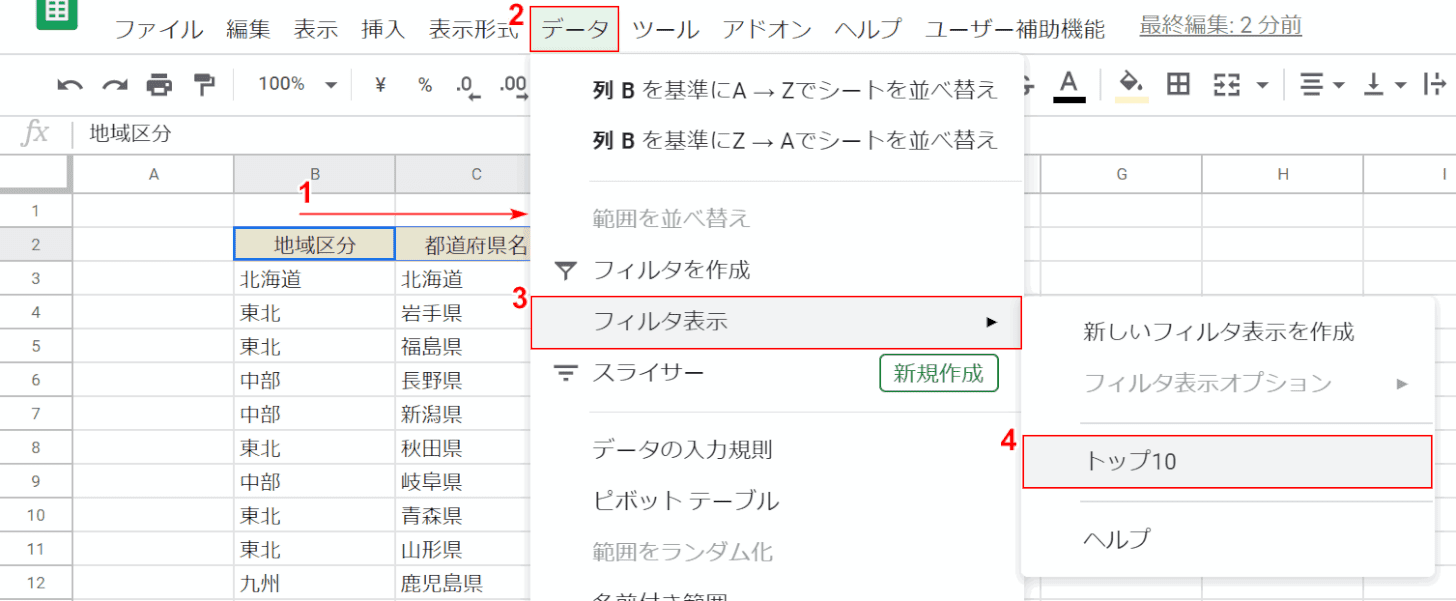Open the horizontal align dropdown

pyautogui.click(x=1322, y=86)
